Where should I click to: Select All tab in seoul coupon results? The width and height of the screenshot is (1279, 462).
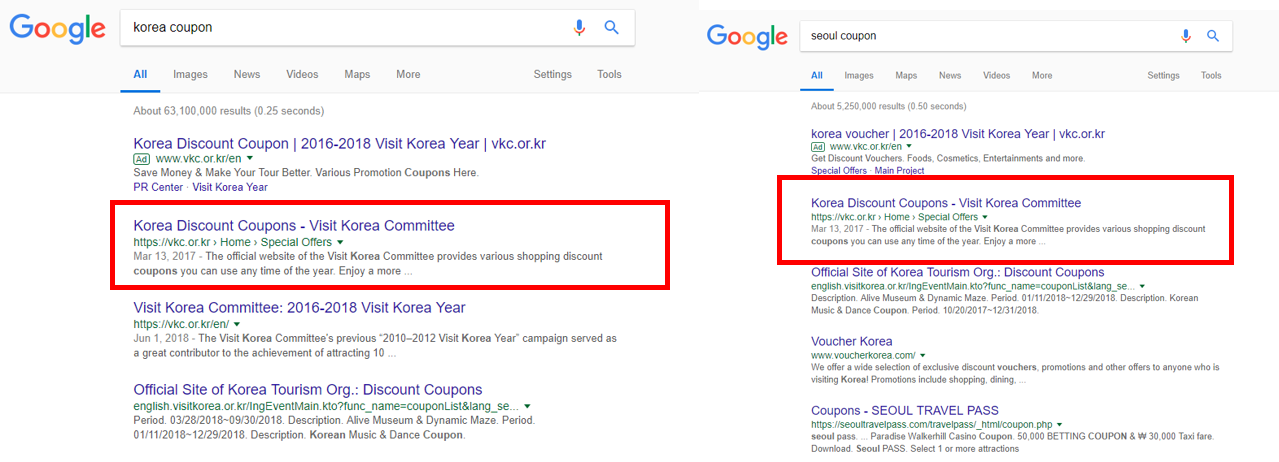tap(817, 75)
